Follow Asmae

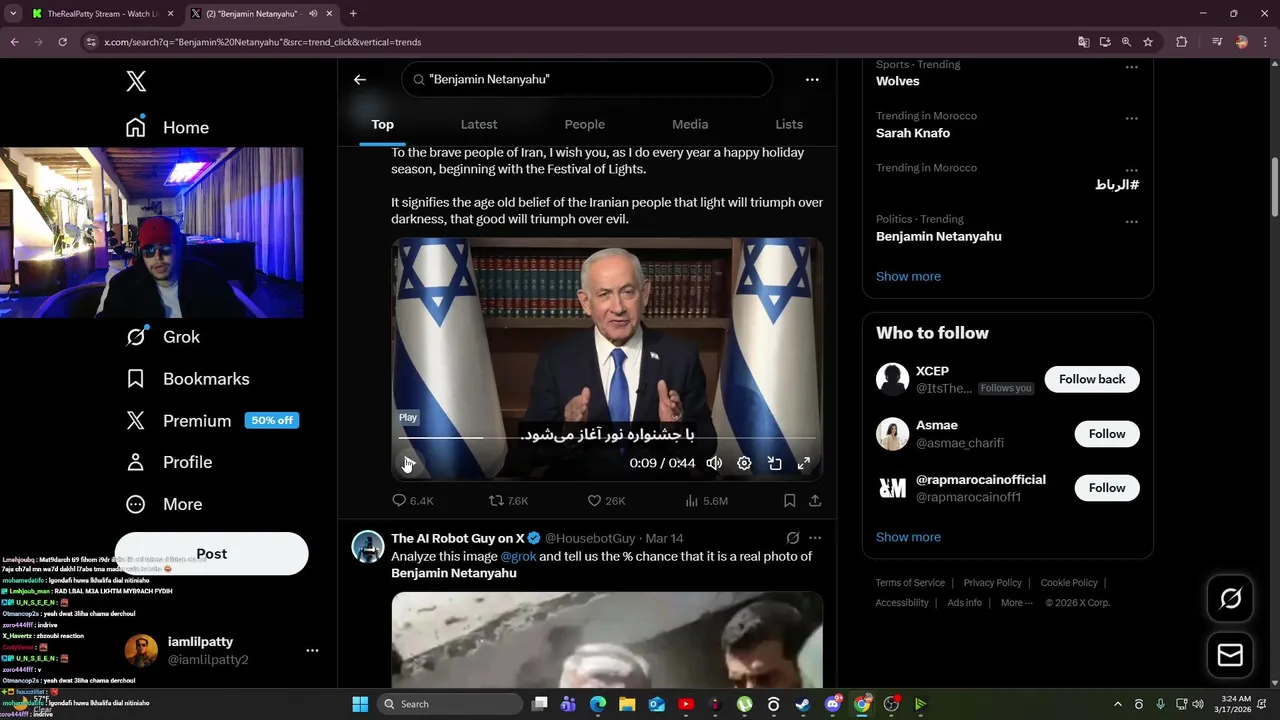pos(1107,434)
